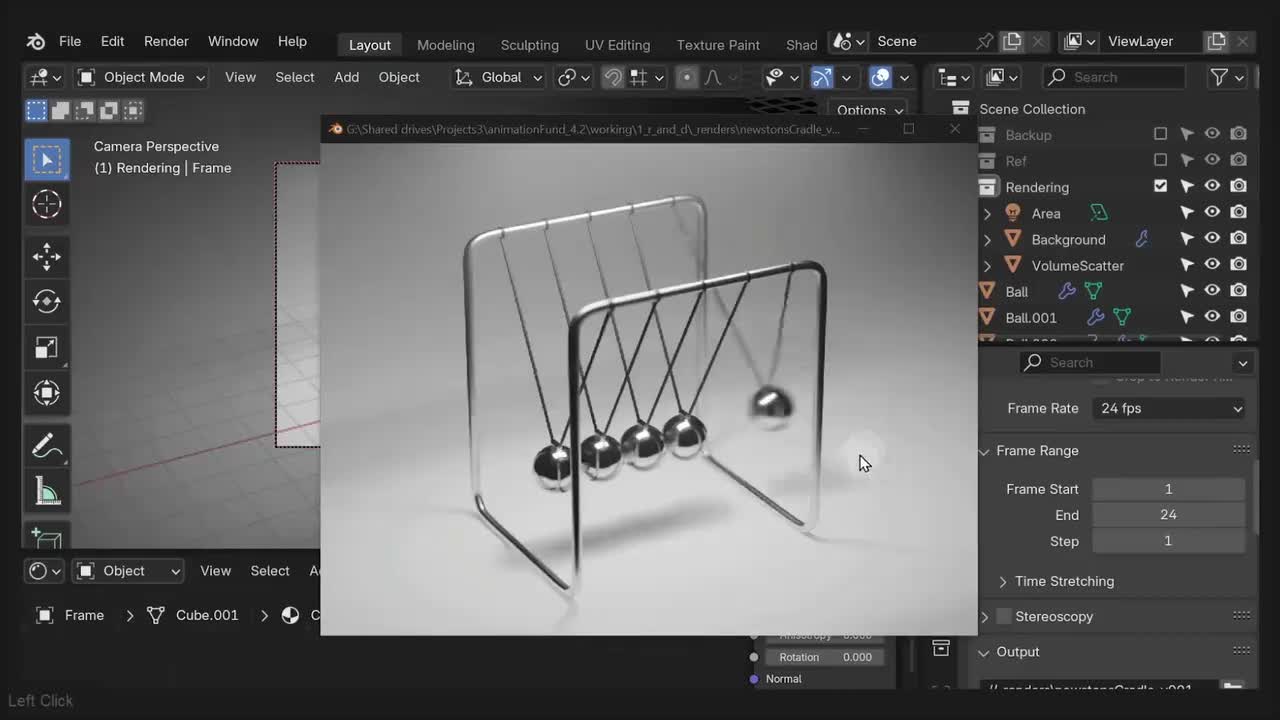Expand the Area object in outliner

tap(987, 213)
